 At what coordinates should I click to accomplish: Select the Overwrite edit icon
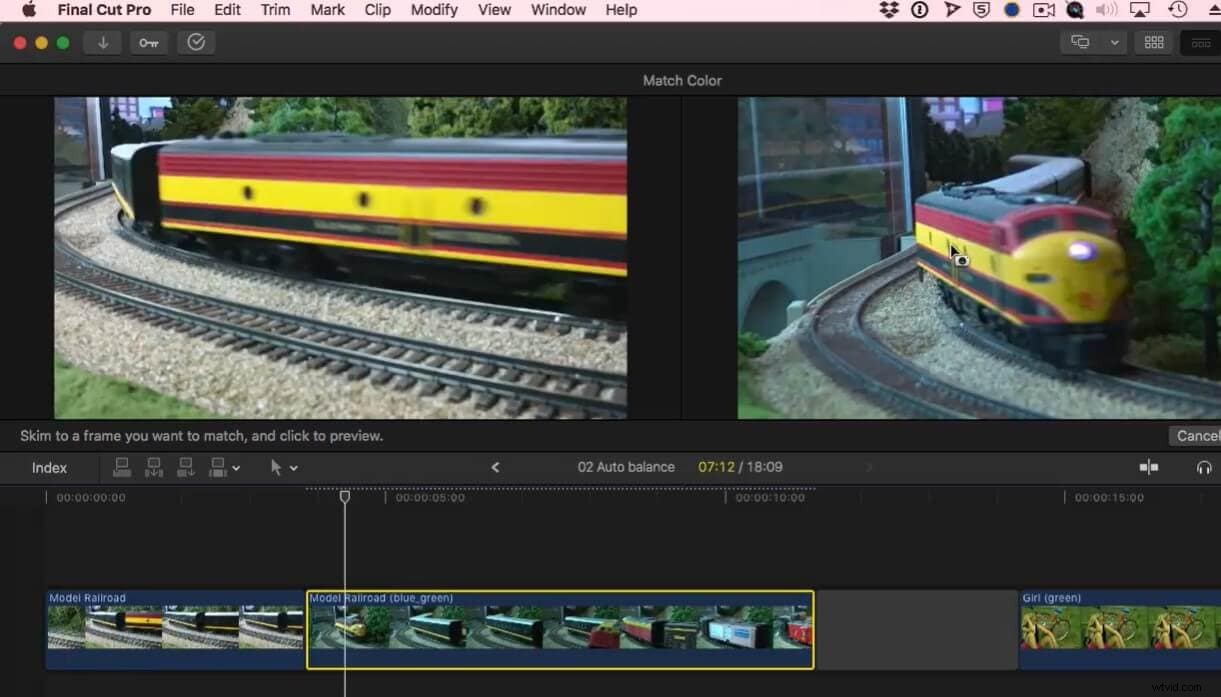pos(215,467)
